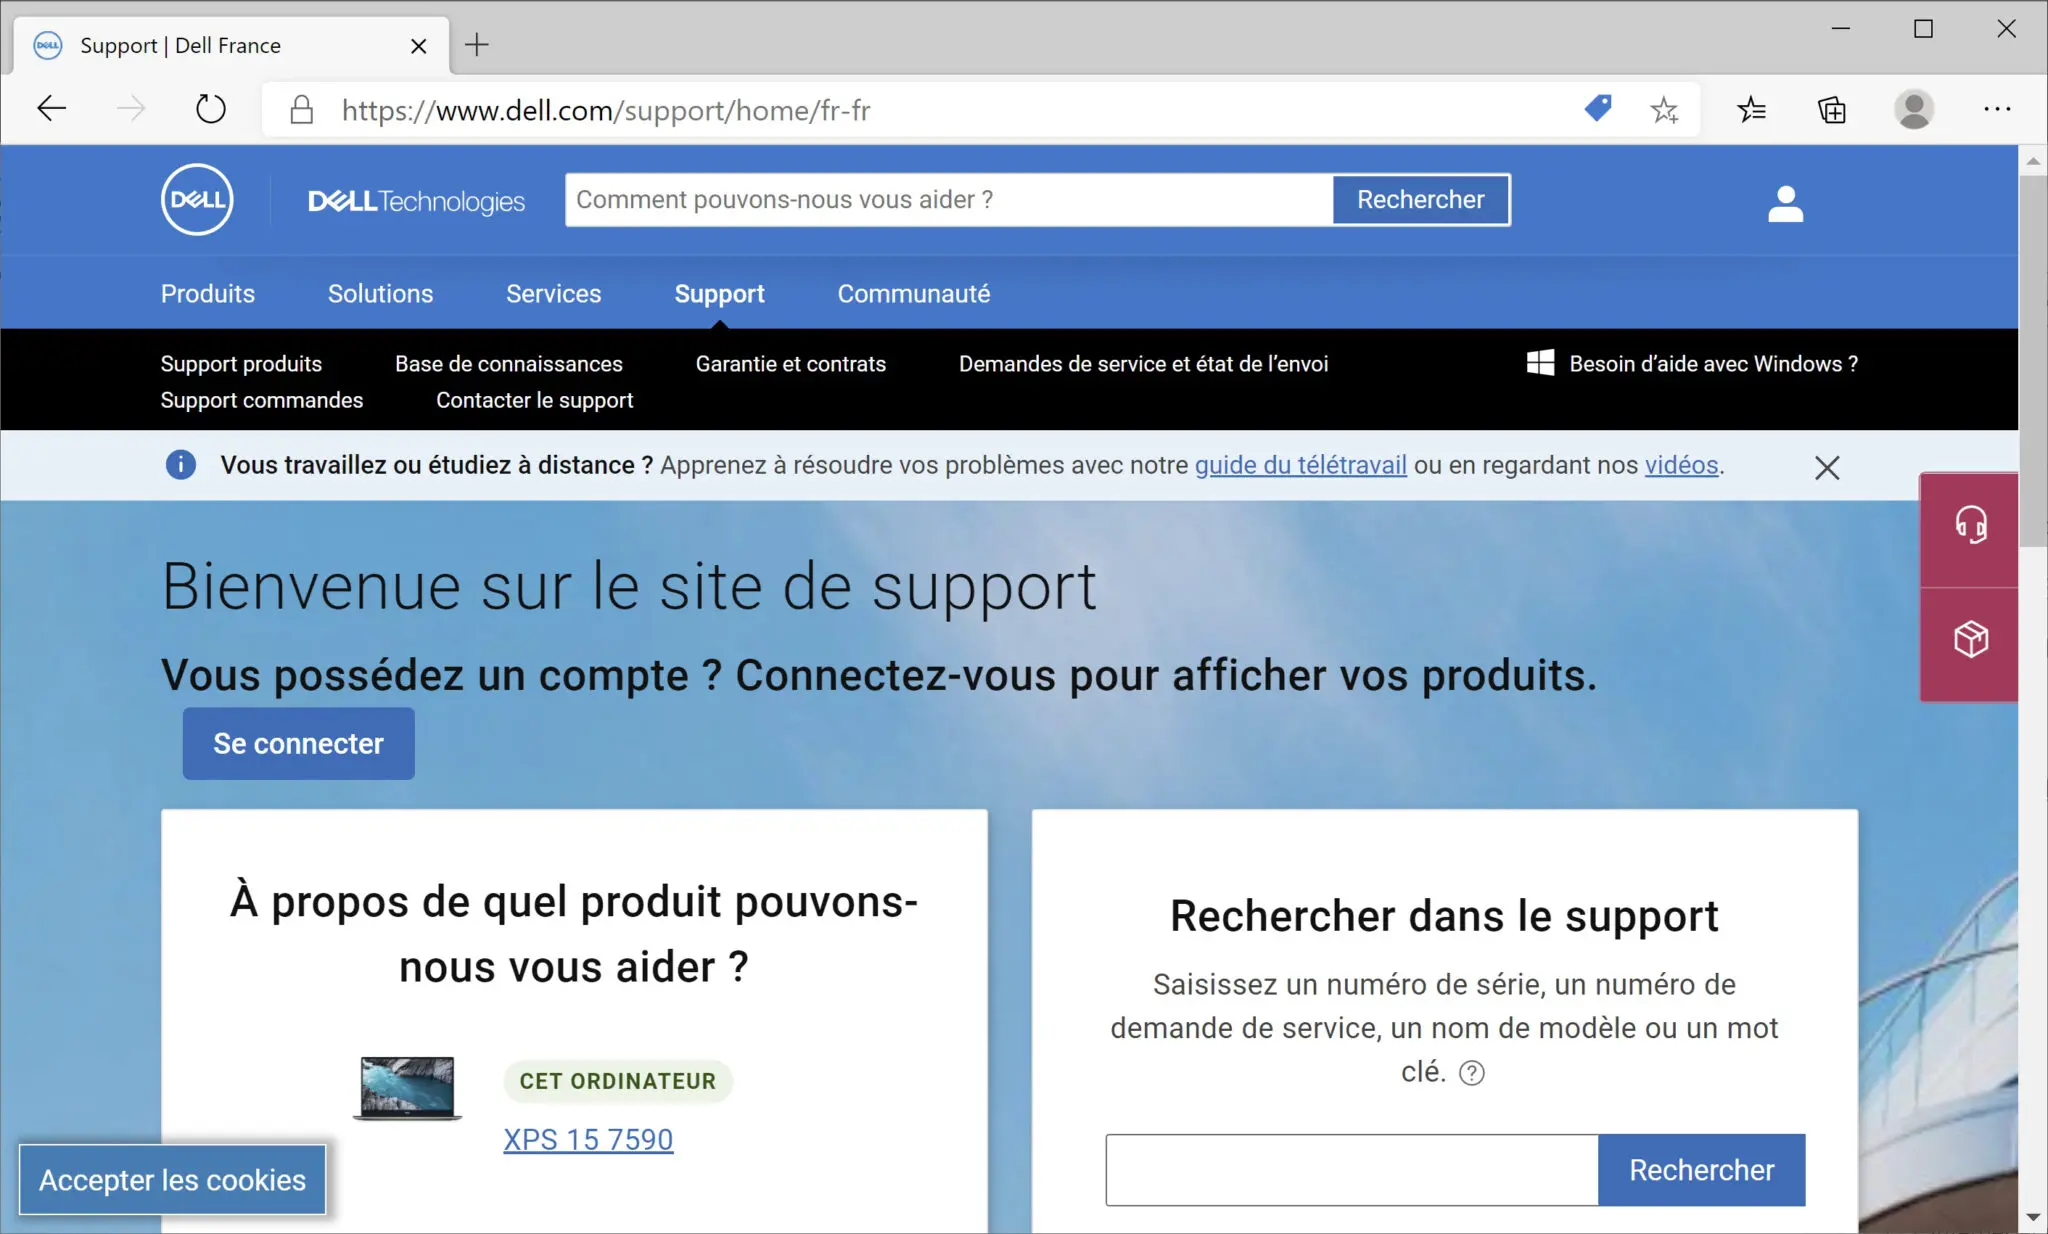Image resolution: width=2048 pixels, height=1234 pixels.
Task: Open the XPS 15 7590 link
Action: (x=588, y=1139)
